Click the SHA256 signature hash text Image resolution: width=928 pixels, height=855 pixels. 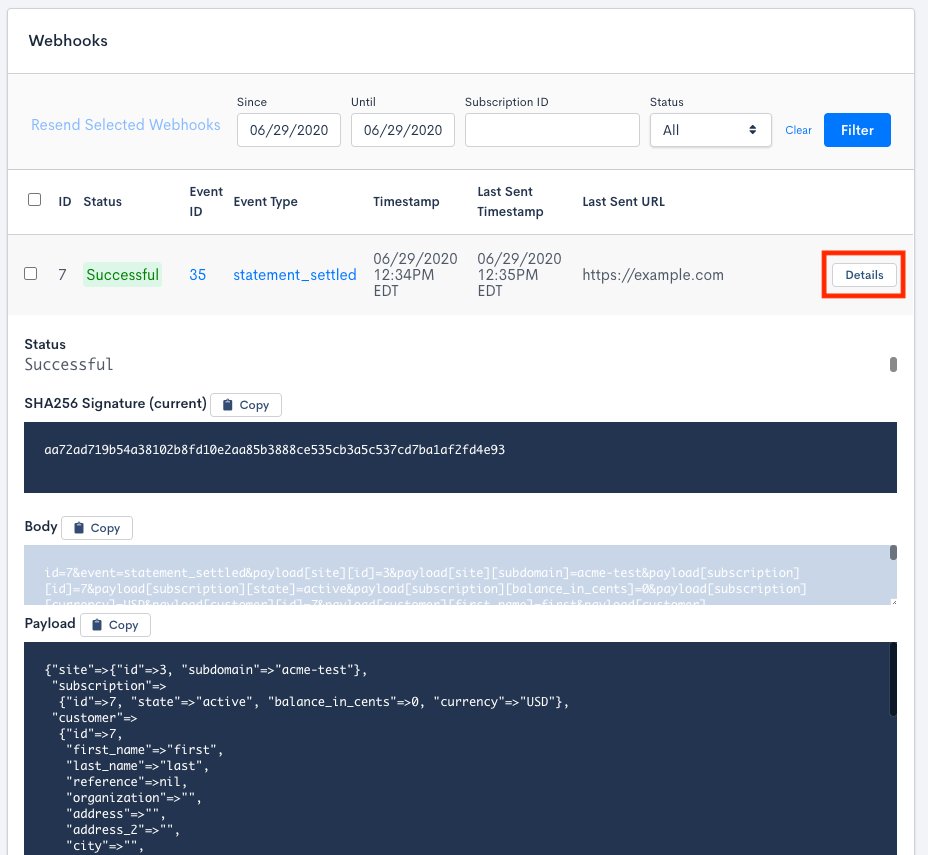pos(275,450)
